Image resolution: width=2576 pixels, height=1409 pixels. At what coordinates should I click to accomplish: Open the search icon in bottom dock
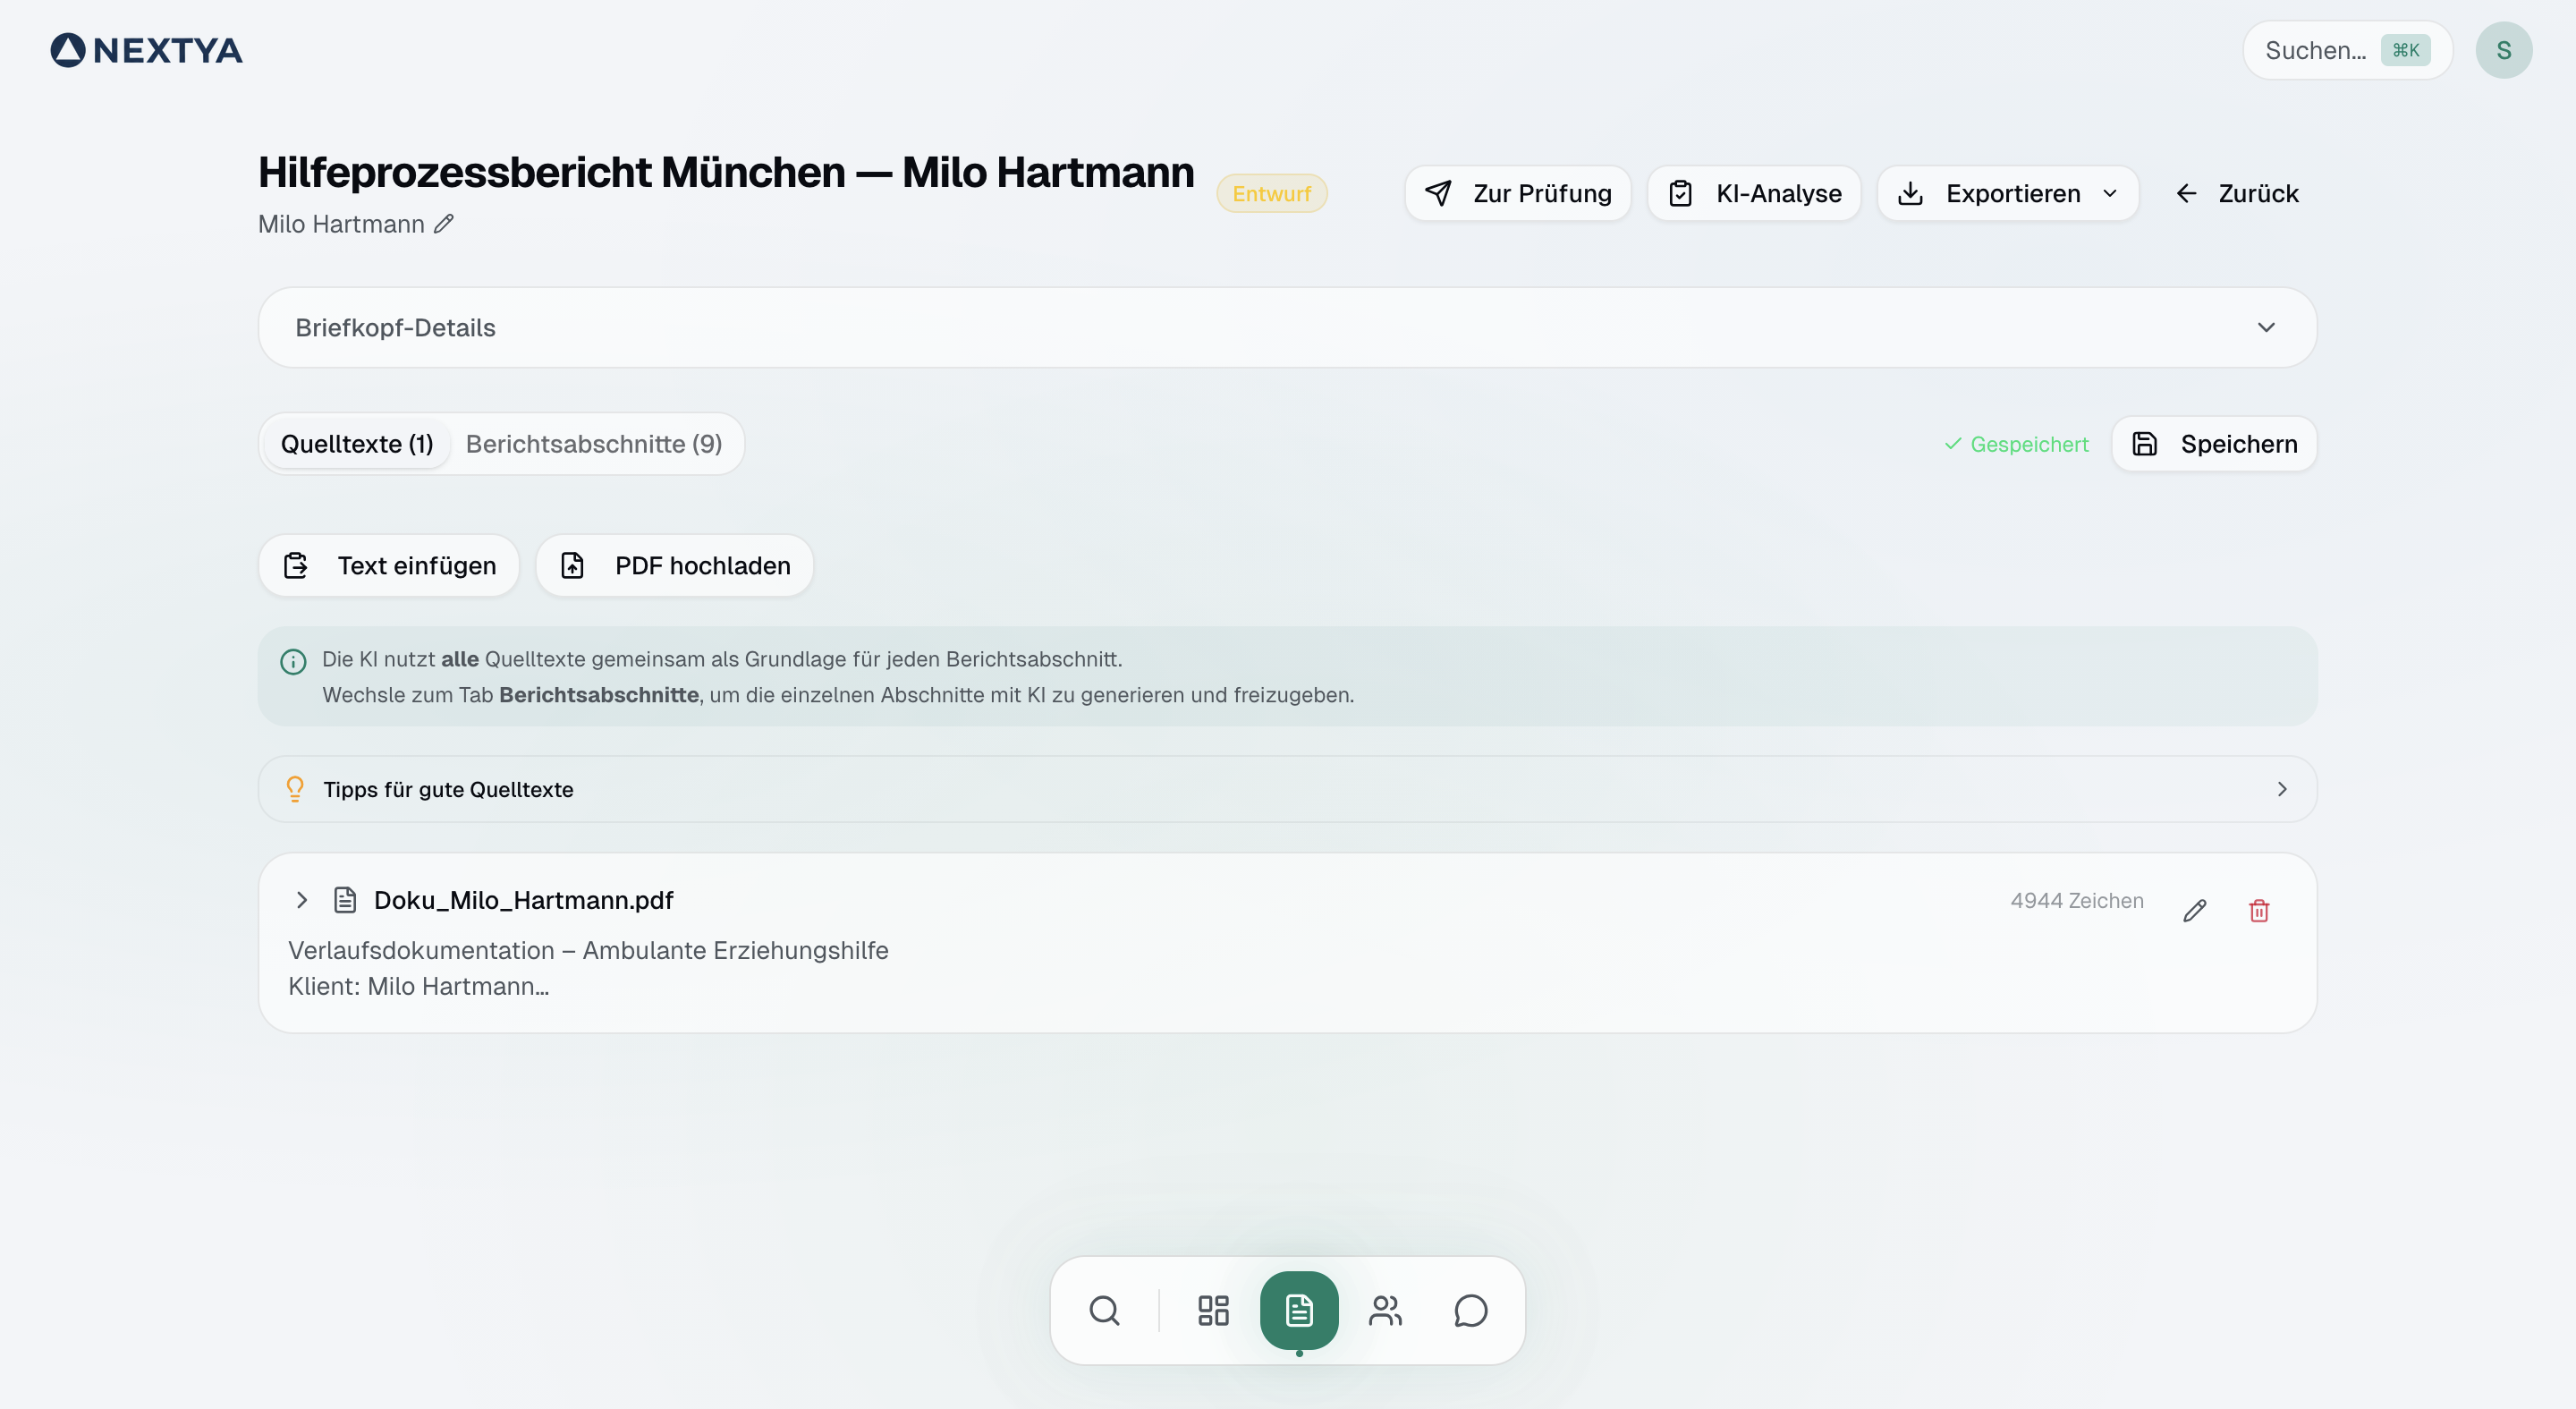(x=1104, y=1310)
